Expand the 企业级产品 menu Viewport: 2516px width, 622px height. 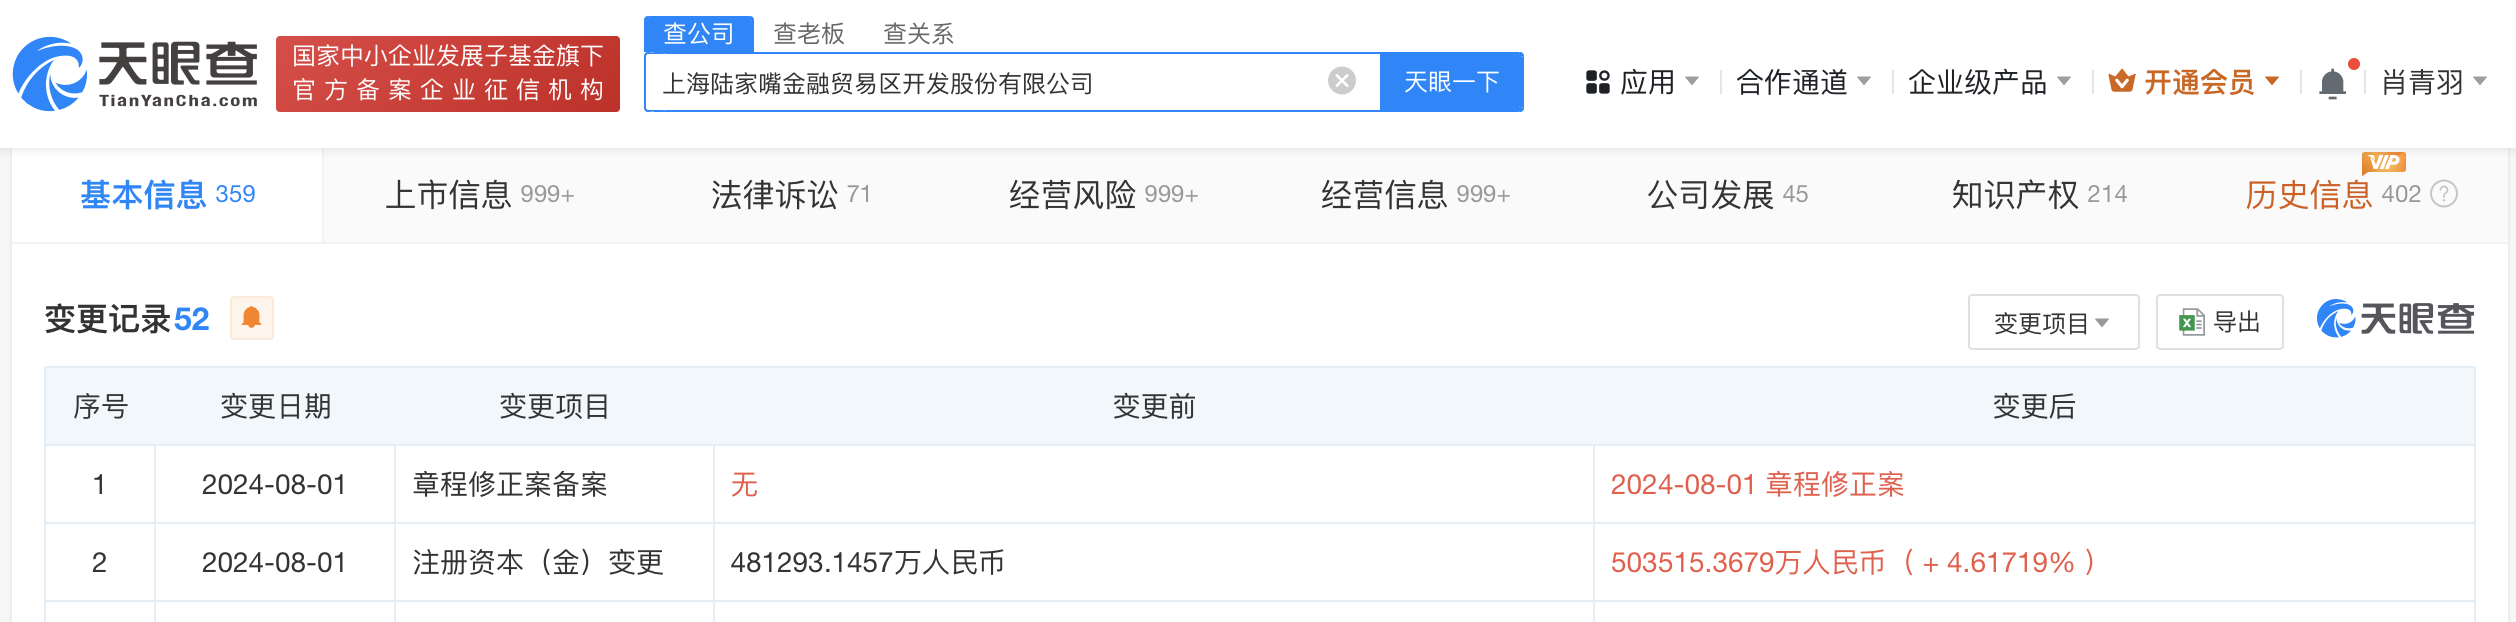click(1989, 82)
